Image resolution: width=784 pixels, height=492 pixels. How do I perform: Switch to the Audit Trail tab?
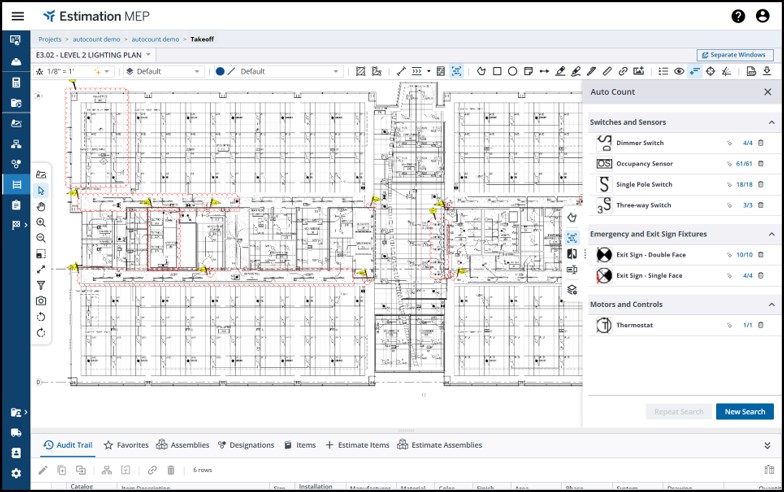point(68,445)
